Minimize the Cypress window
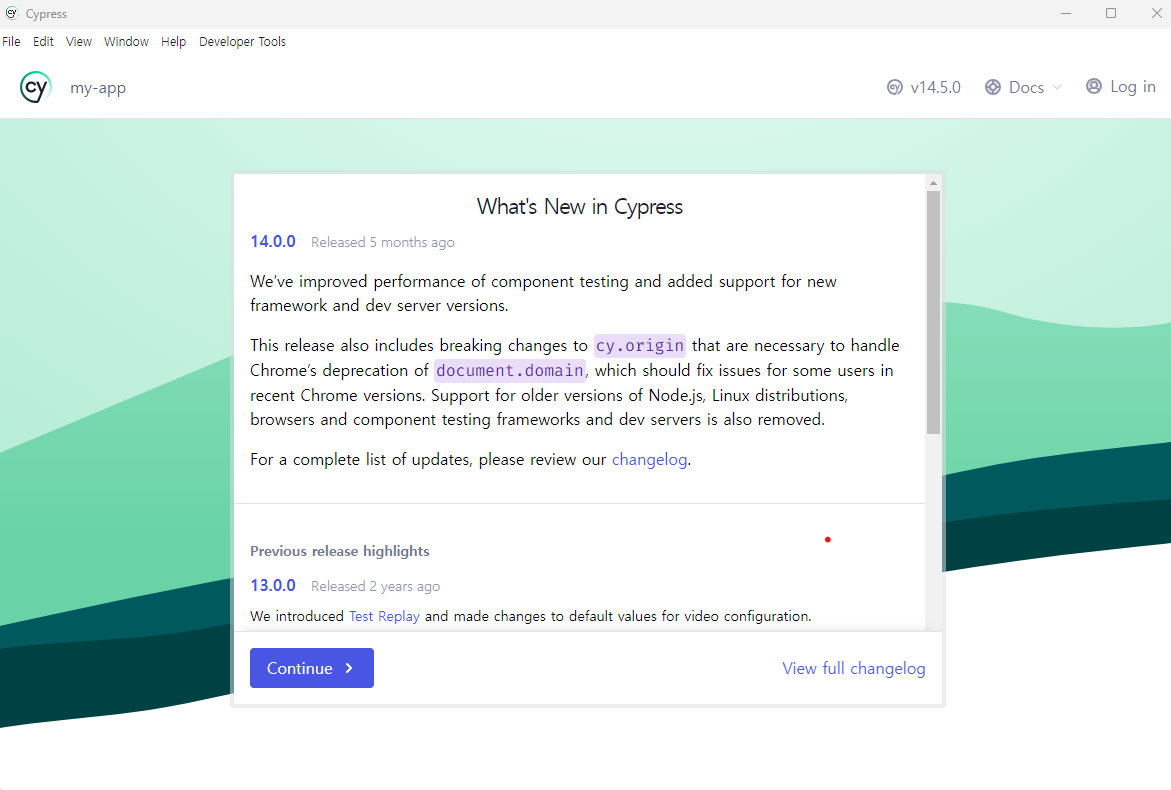 [1066, 13]
